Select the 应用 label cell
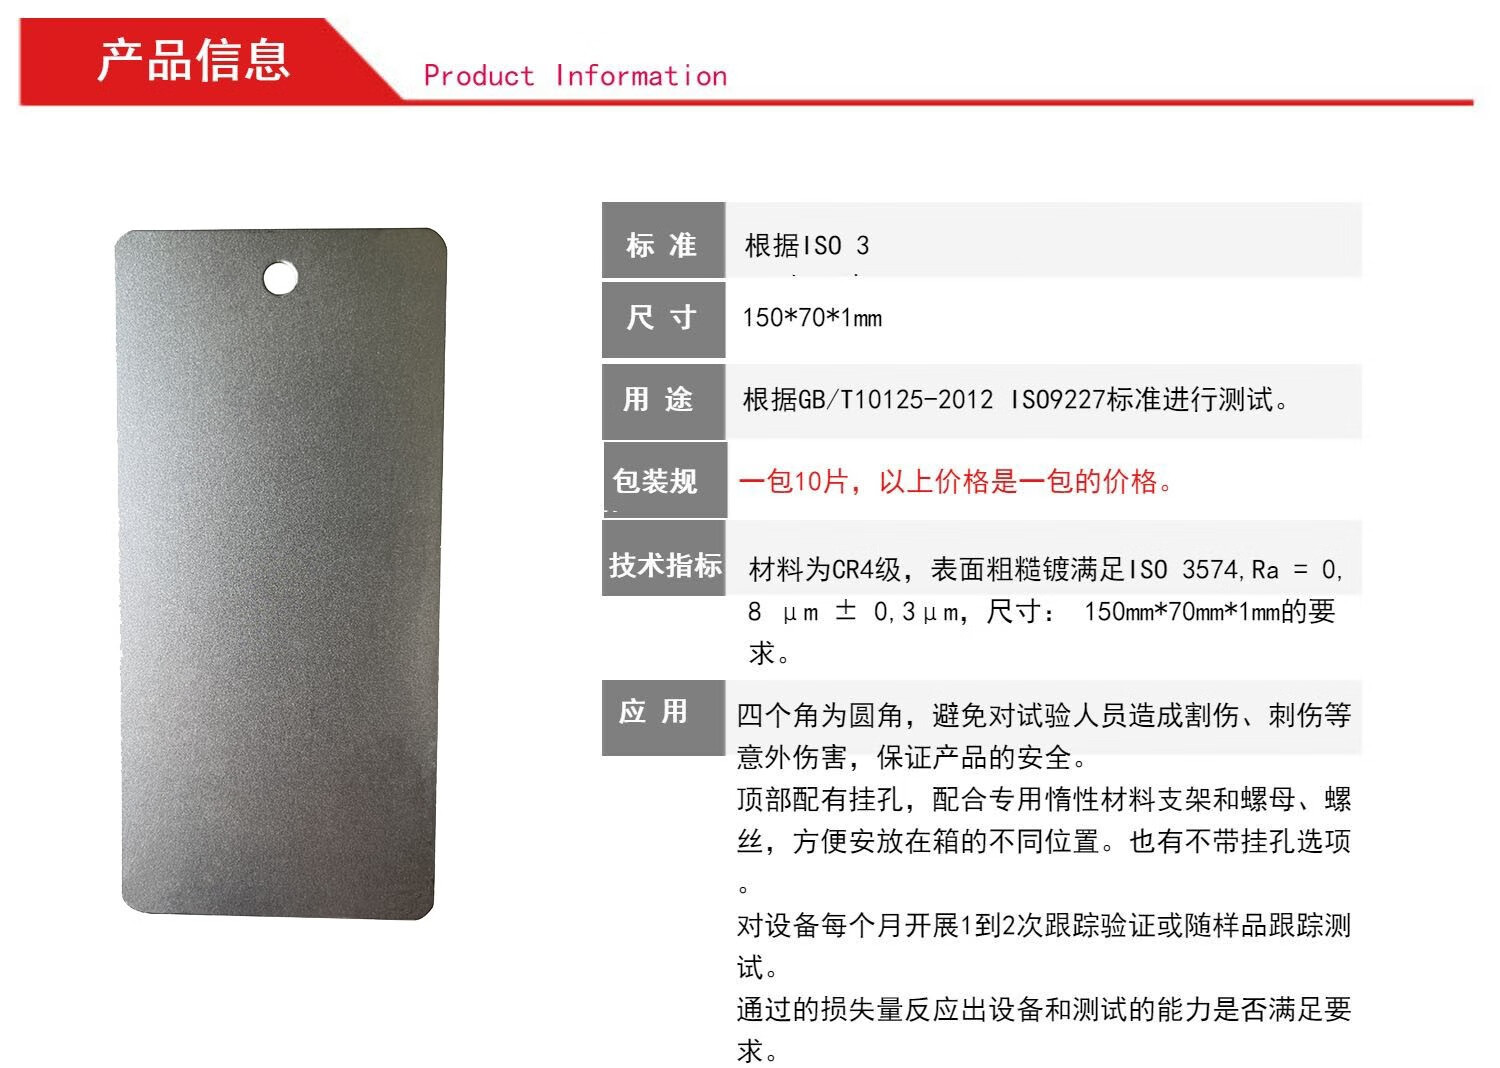The height and width of the screenshot is (1068, 1500). [x=663, y=717]
